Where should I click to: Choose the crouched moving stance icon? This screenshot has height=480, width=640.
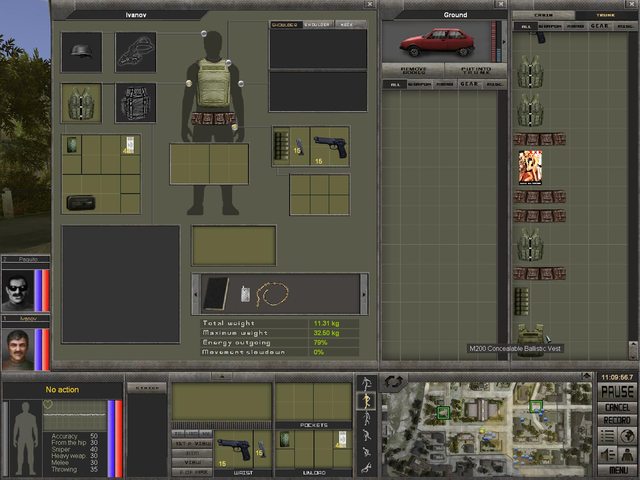[367, 435]
